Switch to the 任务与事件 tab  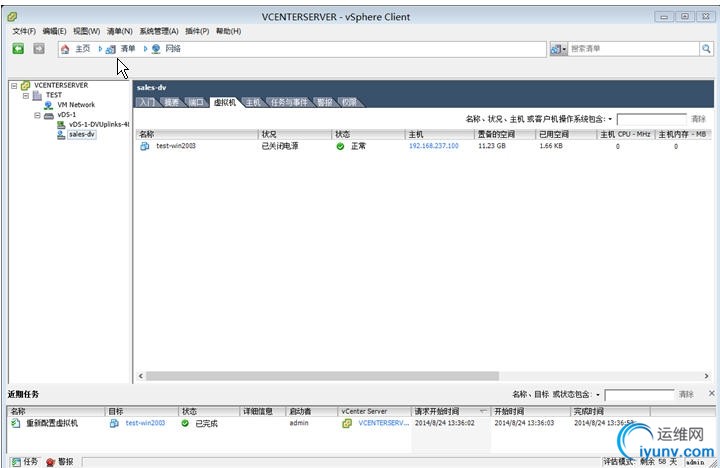click(289, 102)
